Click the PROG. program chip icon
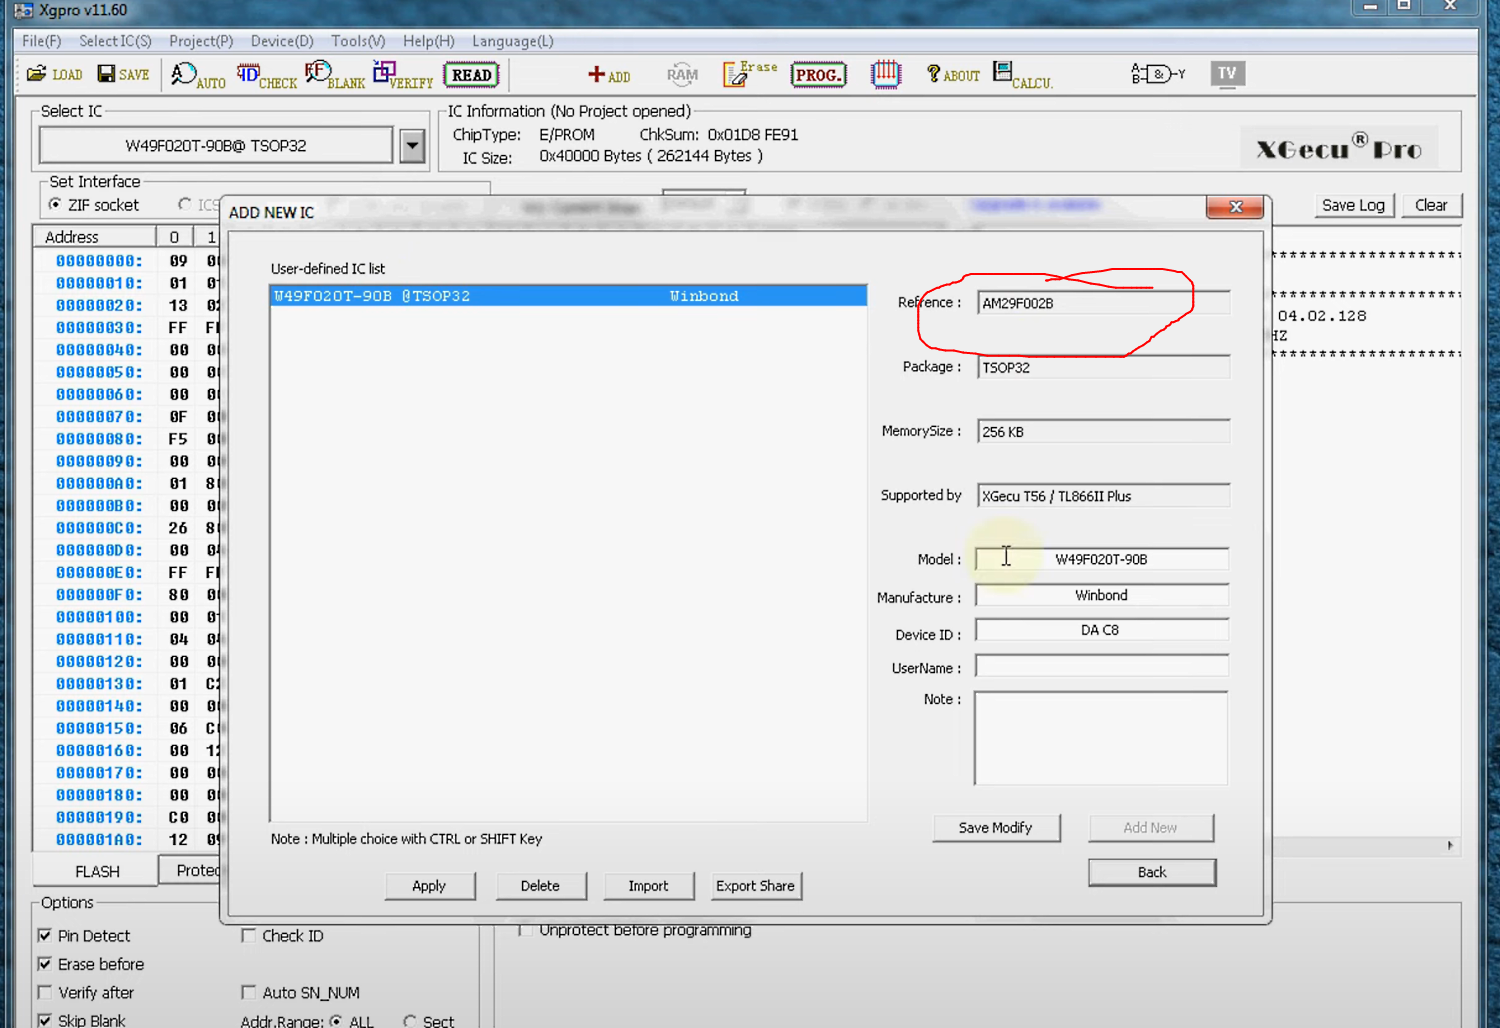The height and width of the screenshot is (1028, 1500). (x=818, y=75)
